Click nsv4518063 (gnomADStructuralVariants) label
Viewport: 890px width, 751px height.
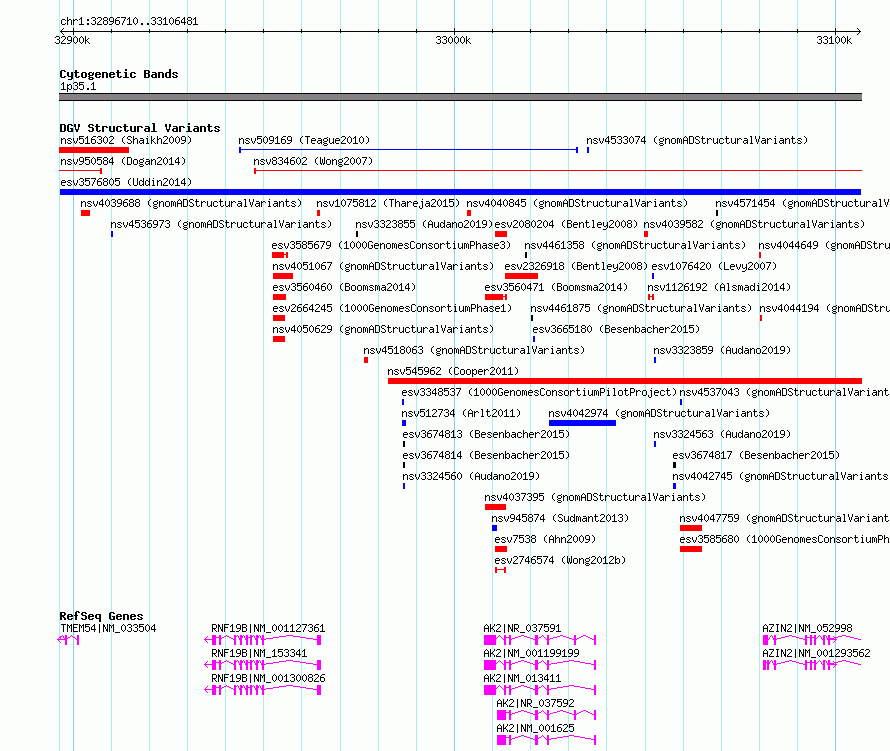pos(474,350)
